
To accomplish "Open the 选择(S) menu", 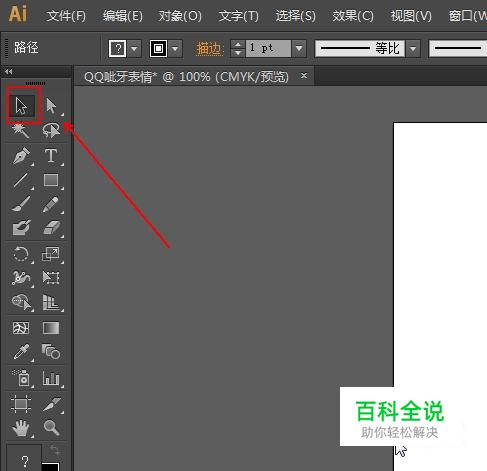I will pyautogui.click(x=295, y=16).
